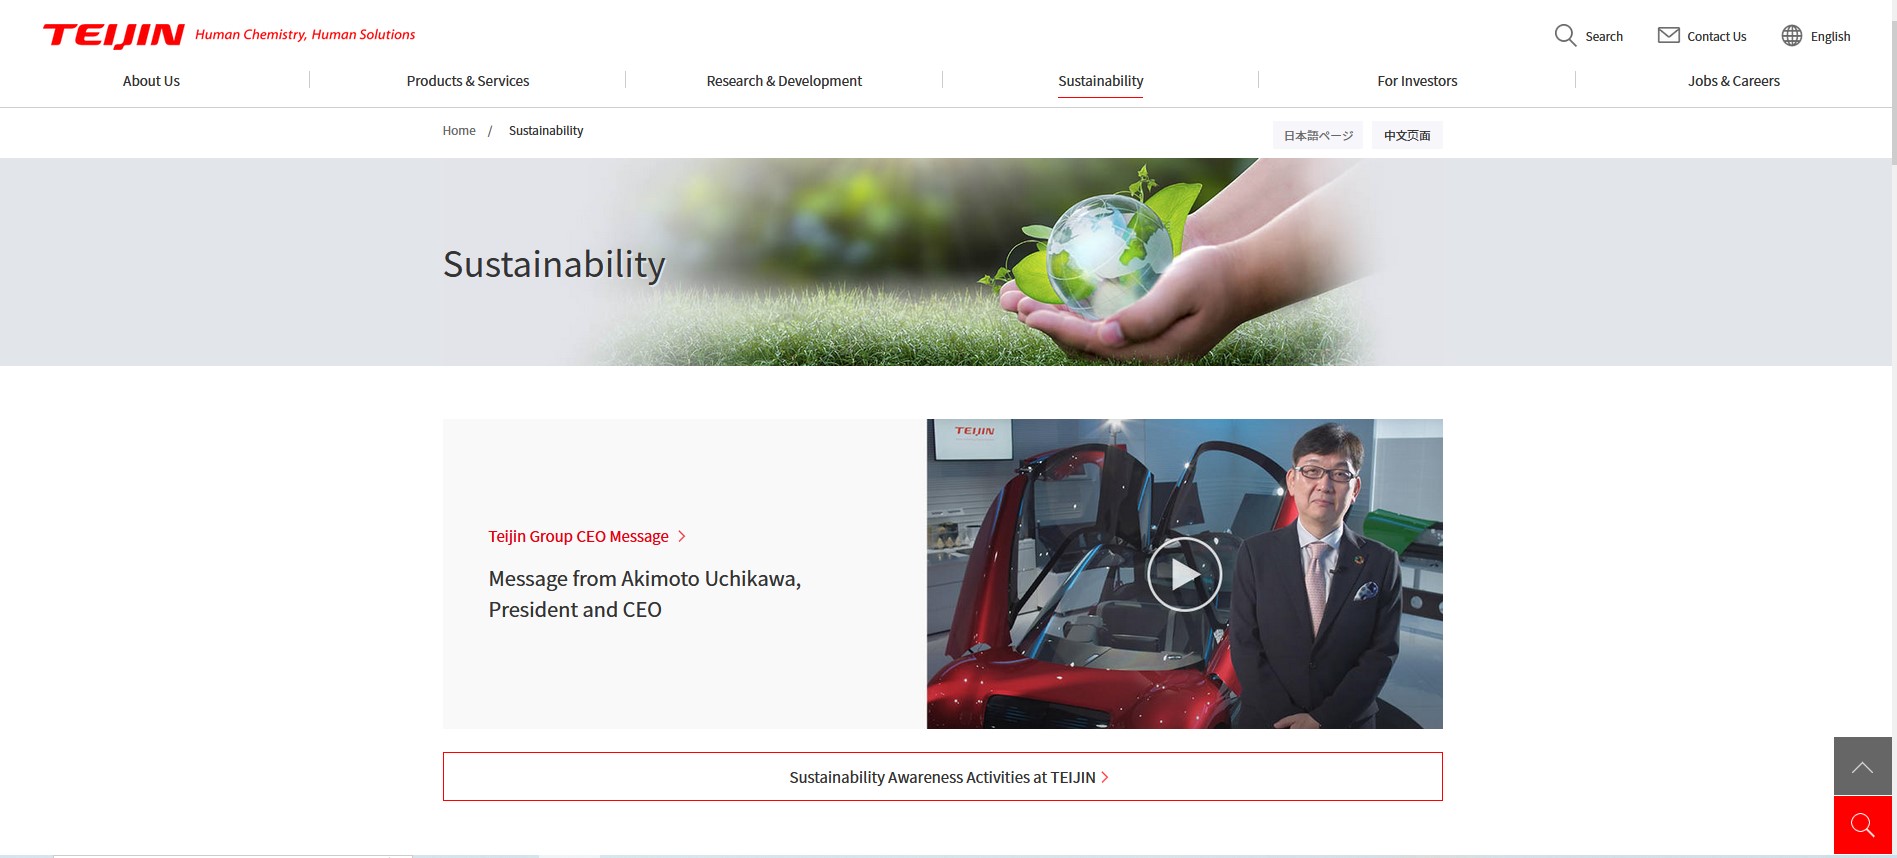Click the Sustainability breadcrumb text
Viewport: 1897px width, 858px height.
[546, 131]
